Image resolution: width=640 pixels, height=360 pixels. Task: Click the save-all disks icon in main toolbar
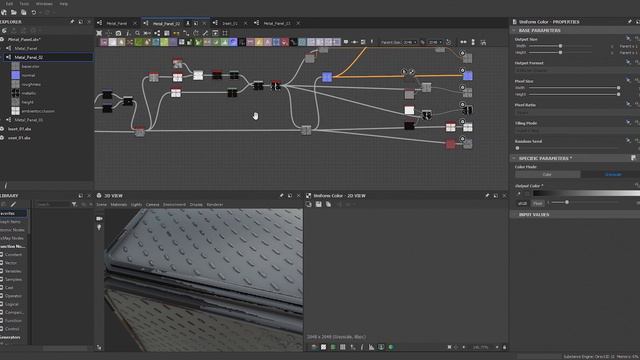point(24,13)
